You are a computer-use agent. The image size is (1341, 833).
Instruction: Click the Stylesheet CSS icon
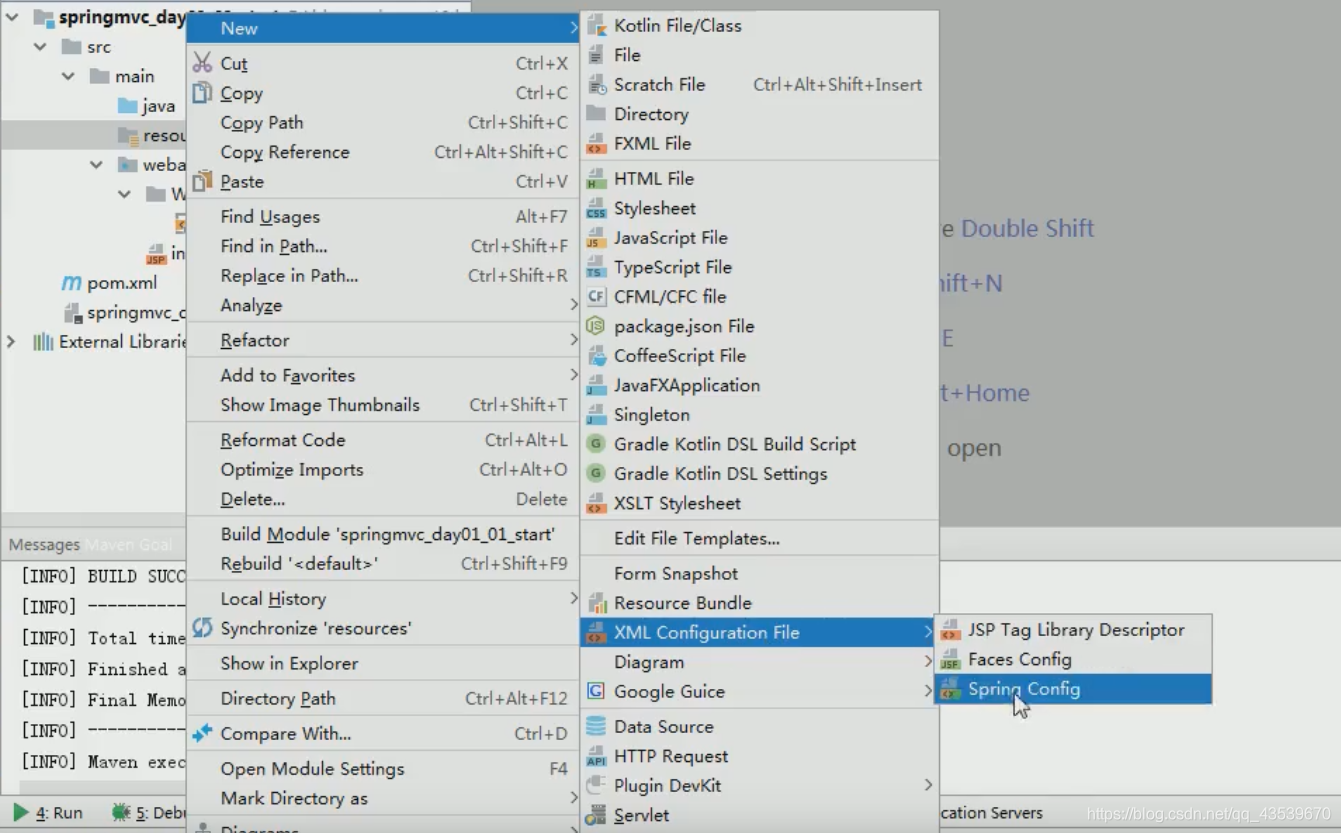click(x=596, y=208)
